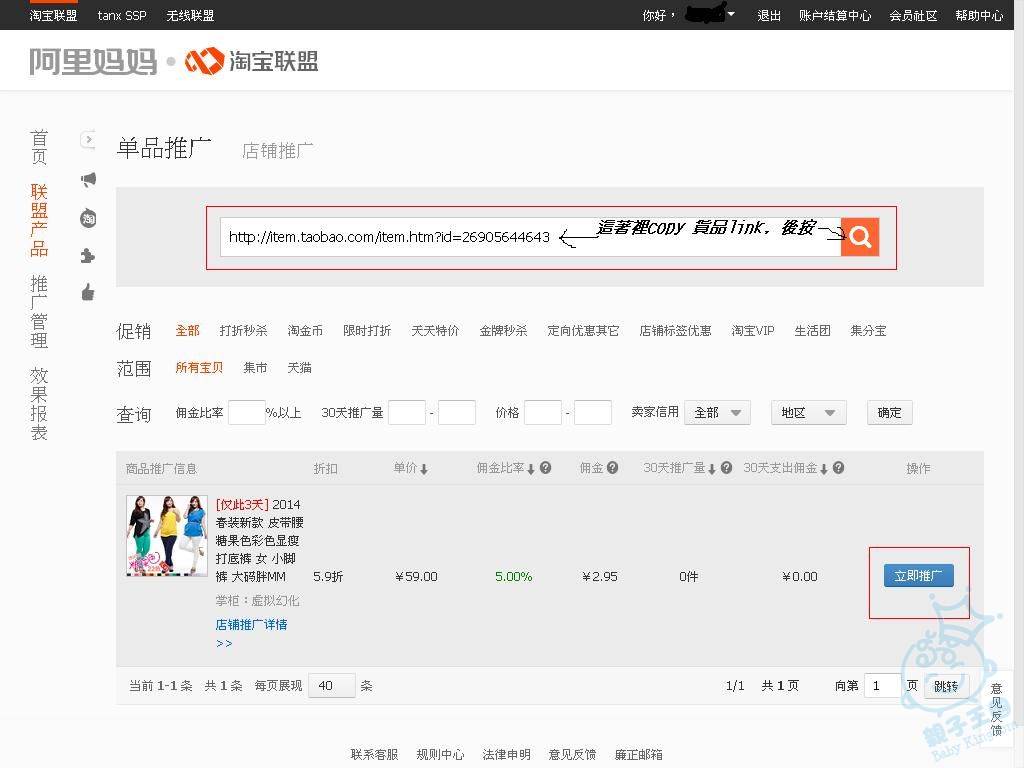This screenshot has height=768, width=1024.
Task: Open 账户结算中心 in top bar
Action: tap(835, 15)
